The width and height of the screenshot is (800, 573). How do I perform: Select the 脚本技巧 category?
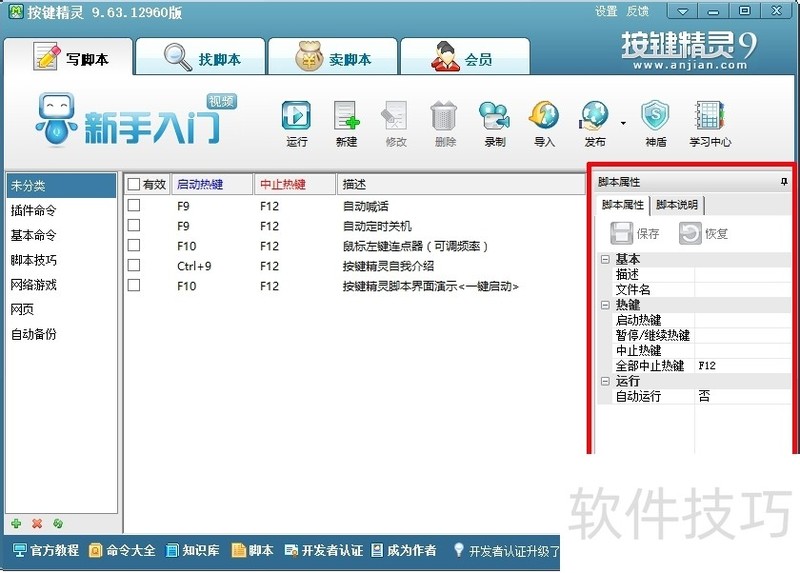click(61, 260)
